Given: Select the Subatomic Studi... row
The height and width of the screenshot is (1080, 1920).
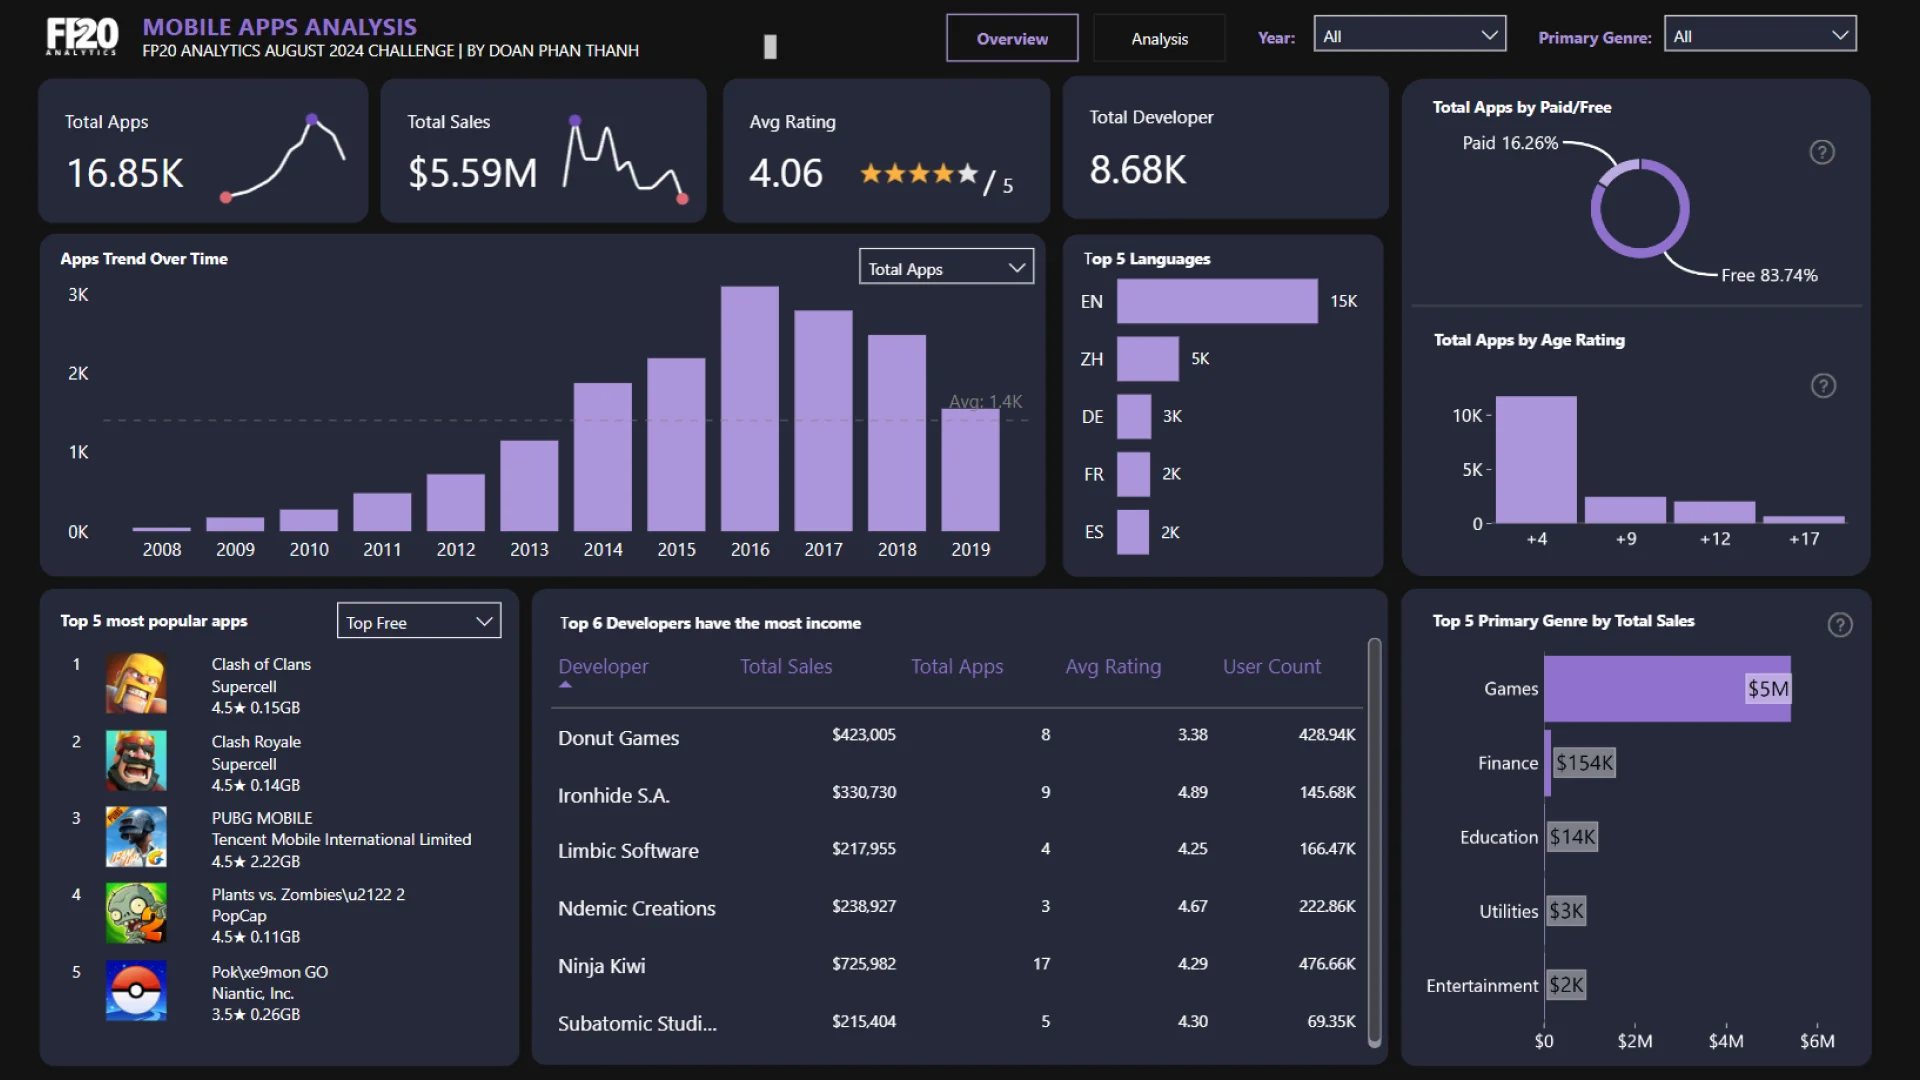Looking at the screenshot, I should tap(957, 1022).
